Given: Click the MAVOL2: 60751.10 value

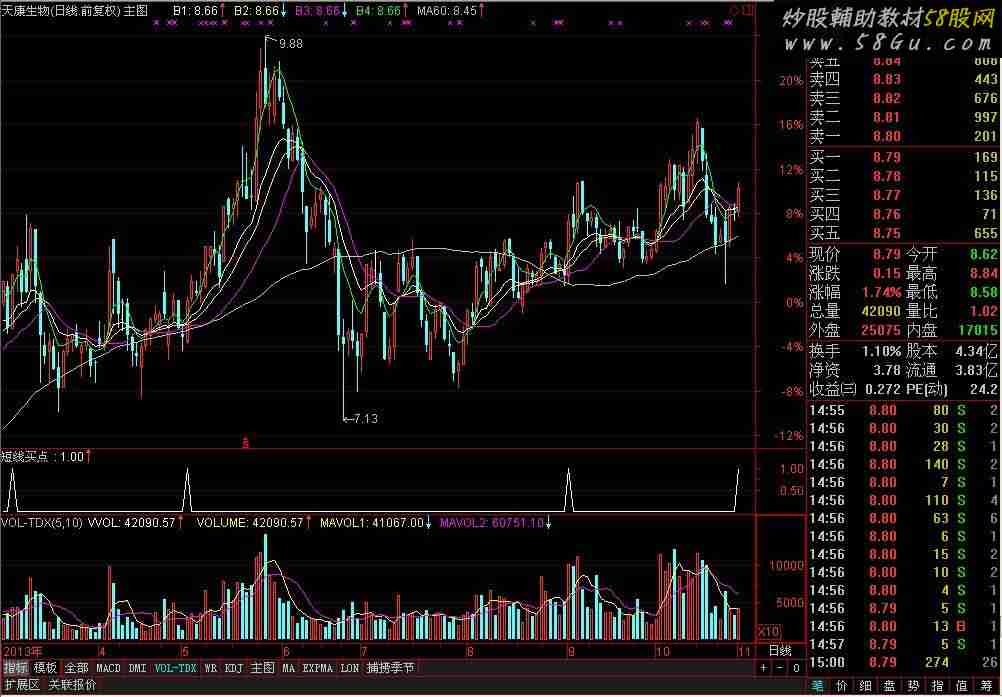Looking at the screenshot, I should pos(492,523).
